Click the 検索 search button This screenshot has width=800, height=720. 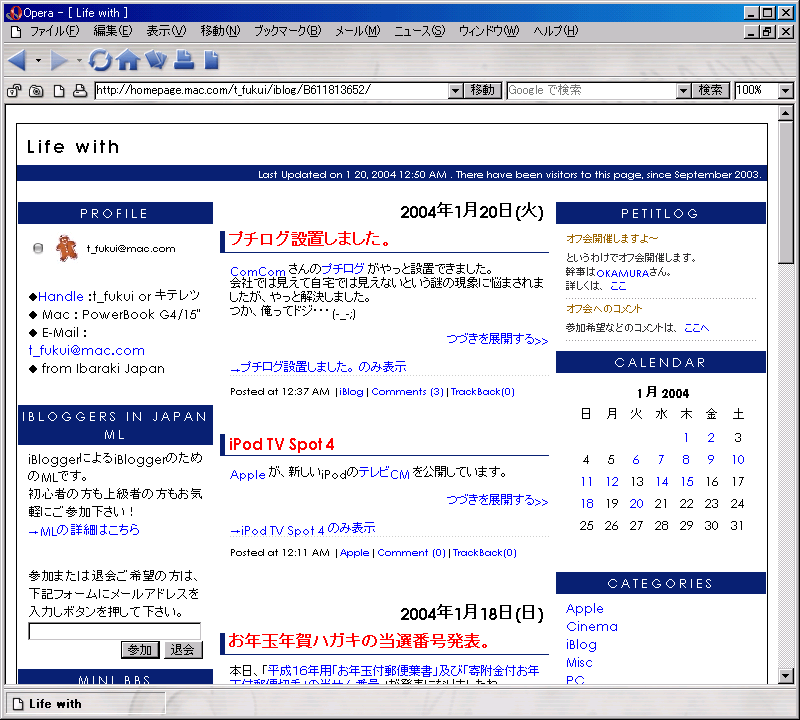711,91
